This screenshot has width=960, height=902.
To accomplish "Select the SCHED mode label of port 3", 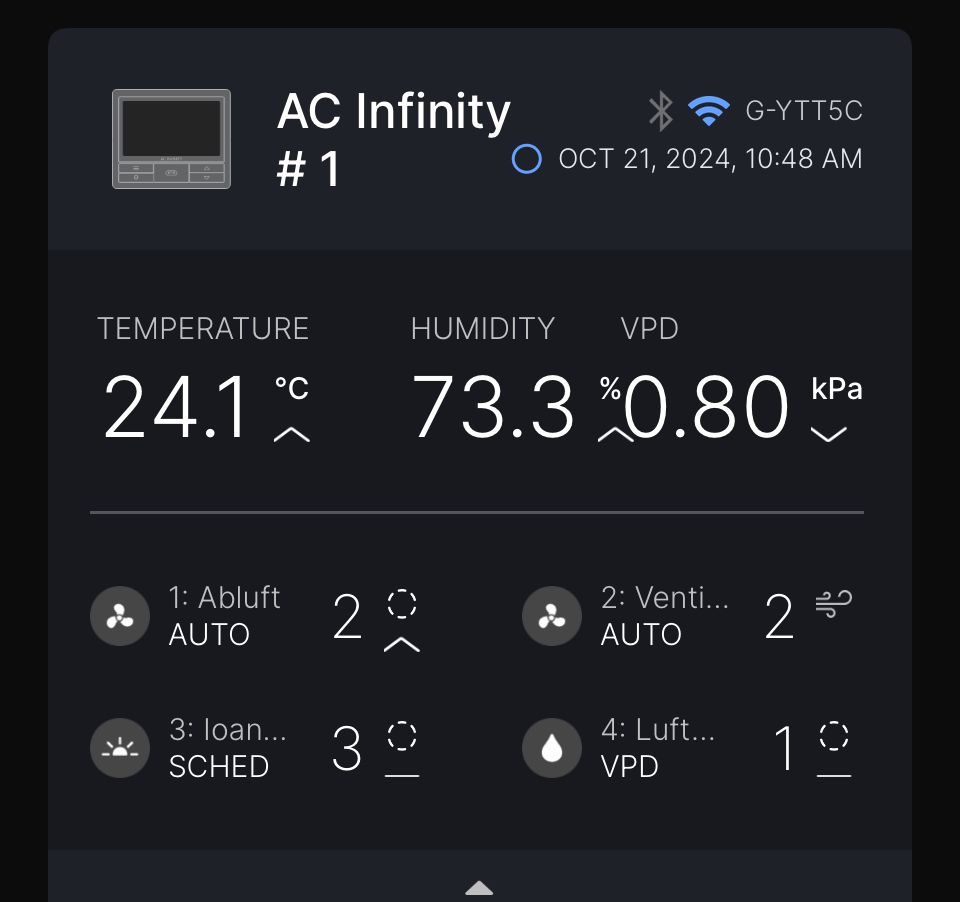I will click(x=219, y=767).
